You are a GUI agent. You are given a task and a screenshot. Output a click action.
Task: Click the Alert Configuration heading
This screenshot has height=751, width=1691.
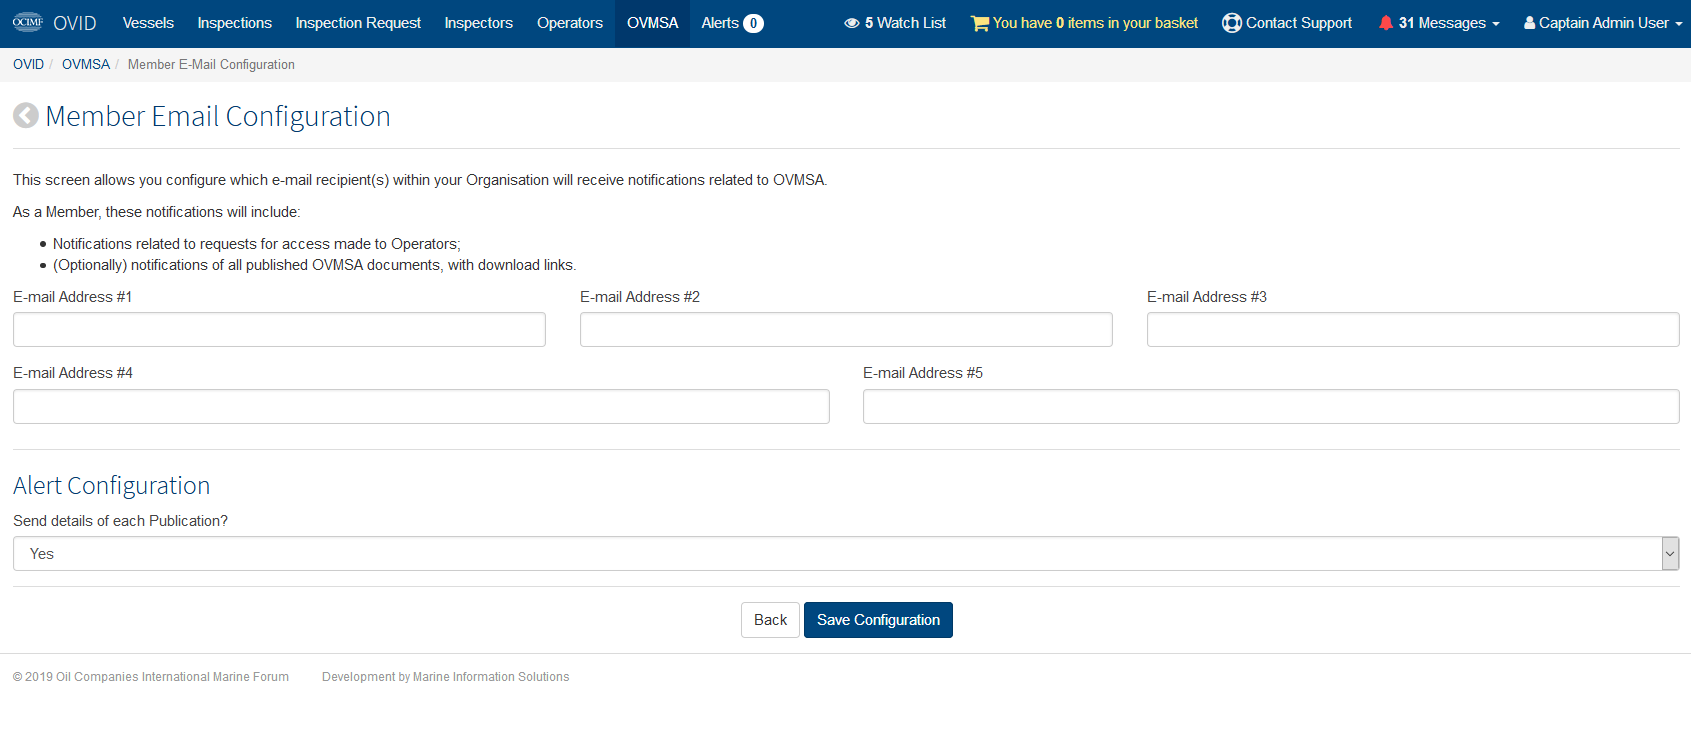[112, 486]
